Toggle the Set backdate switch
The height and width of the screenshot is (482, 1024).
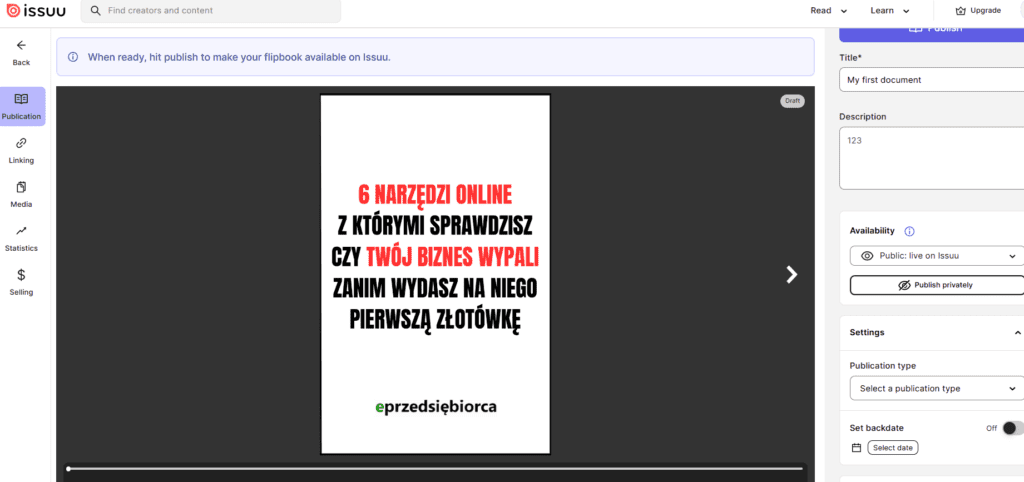[1011, 428]
